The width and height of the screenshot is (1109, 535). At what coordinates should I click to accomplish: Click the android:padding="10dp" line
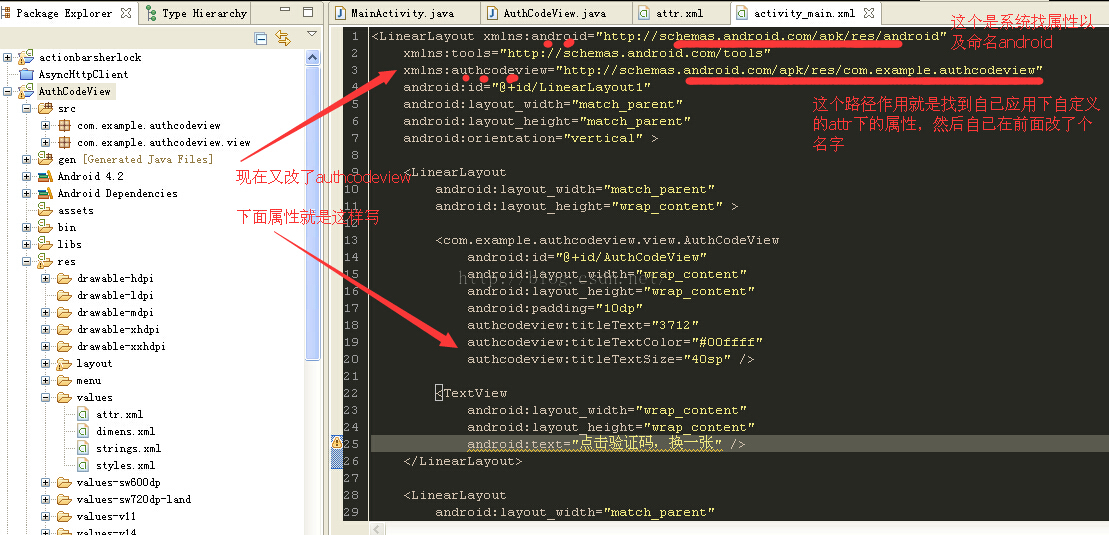pyautogui.click(x=555, y=308)
